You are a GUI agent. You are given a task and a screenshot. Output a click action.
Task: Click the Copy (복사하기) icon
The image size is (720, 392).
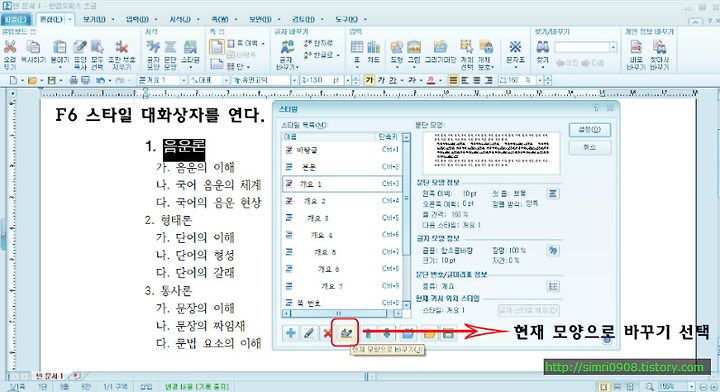[33, 47]
